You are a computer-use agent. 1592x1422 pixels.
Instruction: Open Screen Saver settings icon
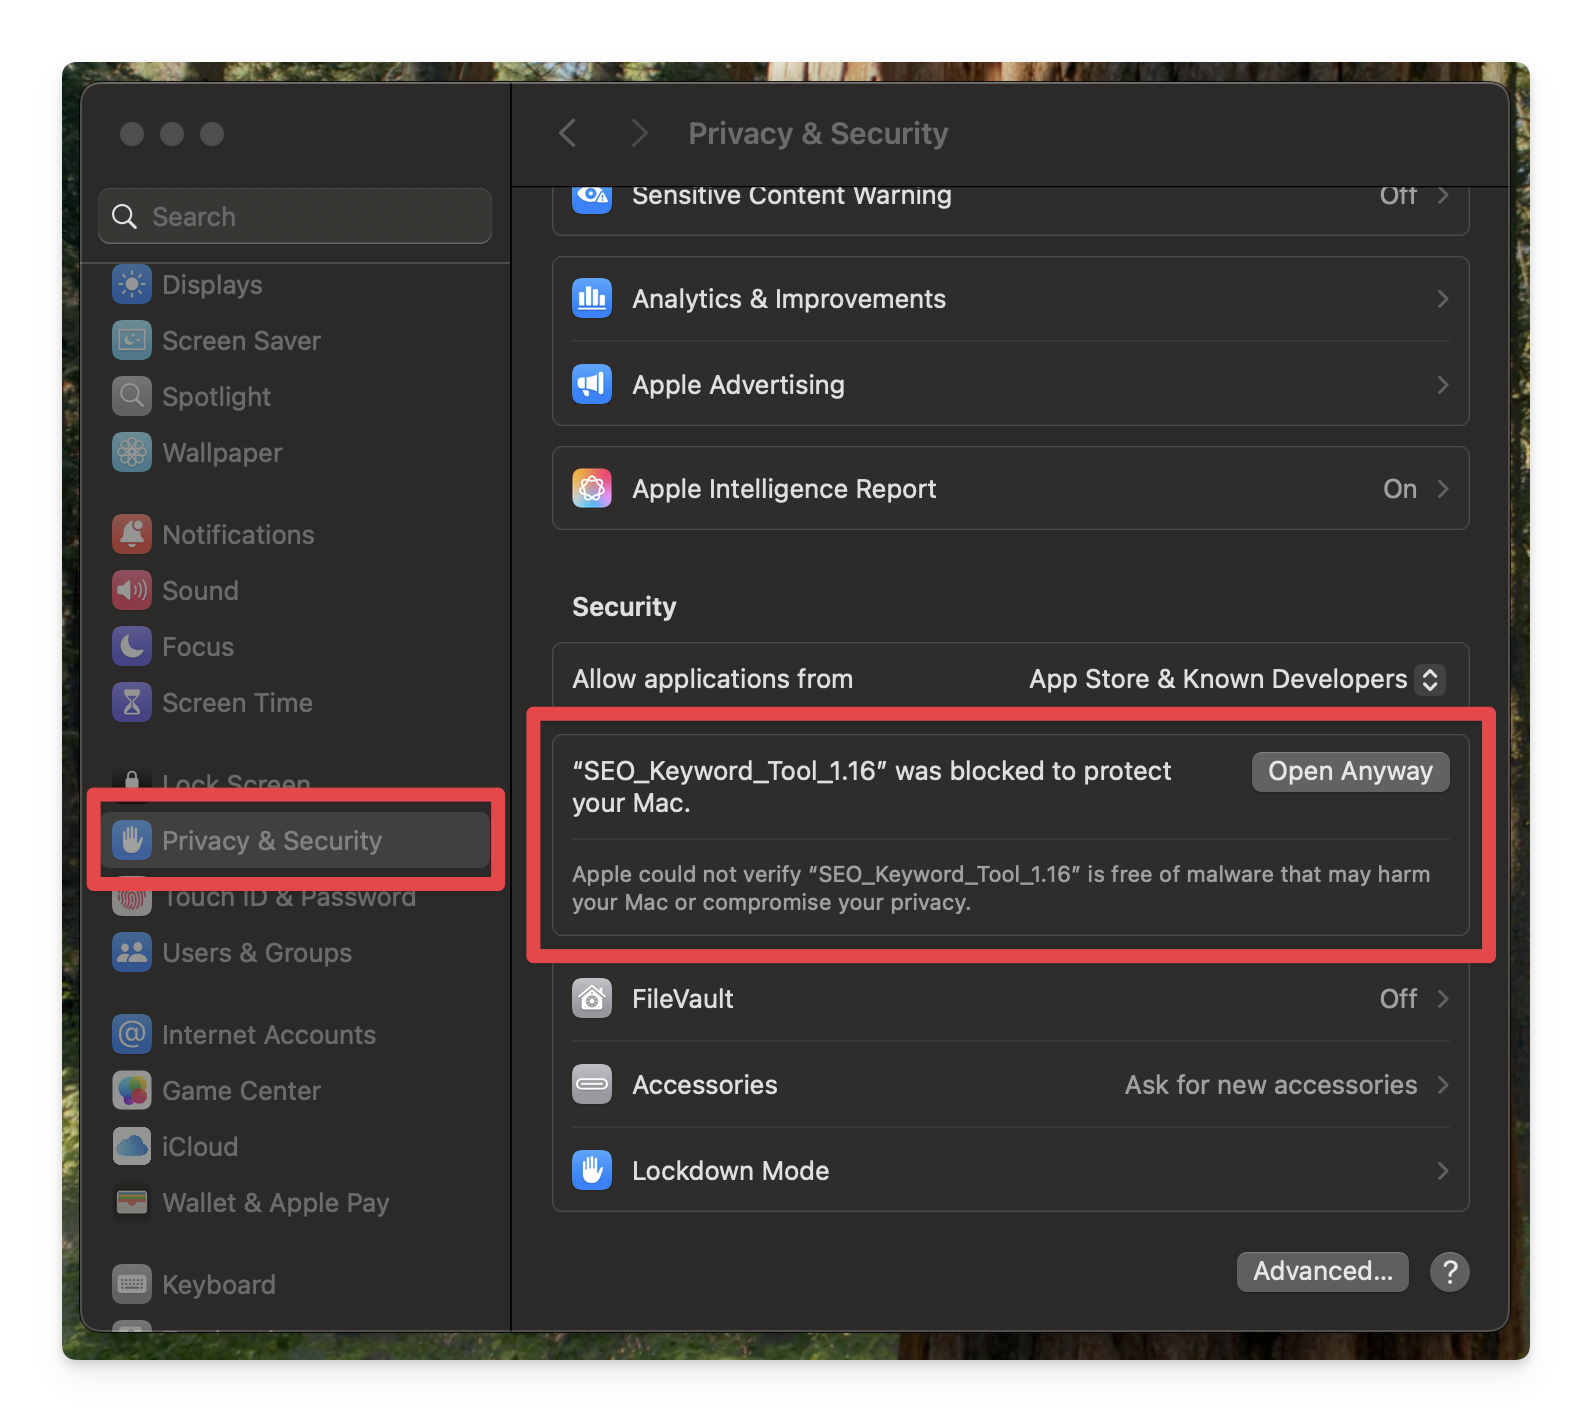coord(132,341)
